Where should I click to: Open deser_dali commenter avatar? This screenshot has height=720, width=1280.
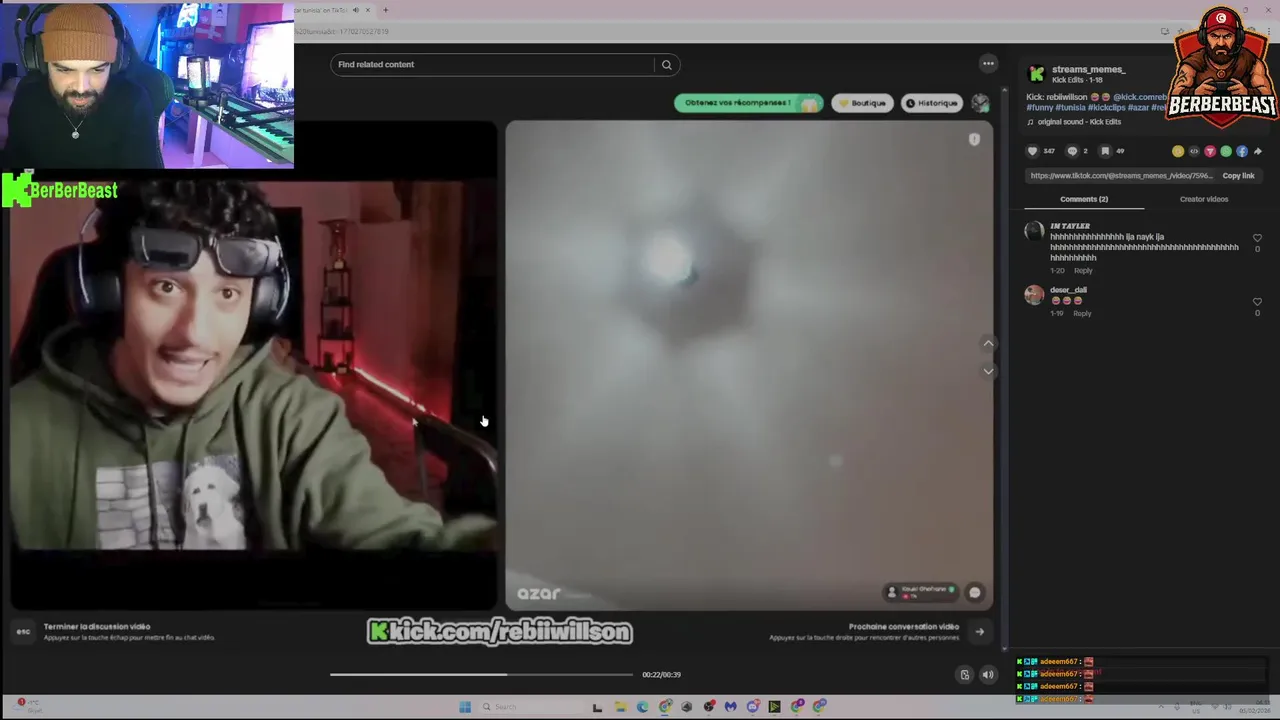[x=1034, y=294]
